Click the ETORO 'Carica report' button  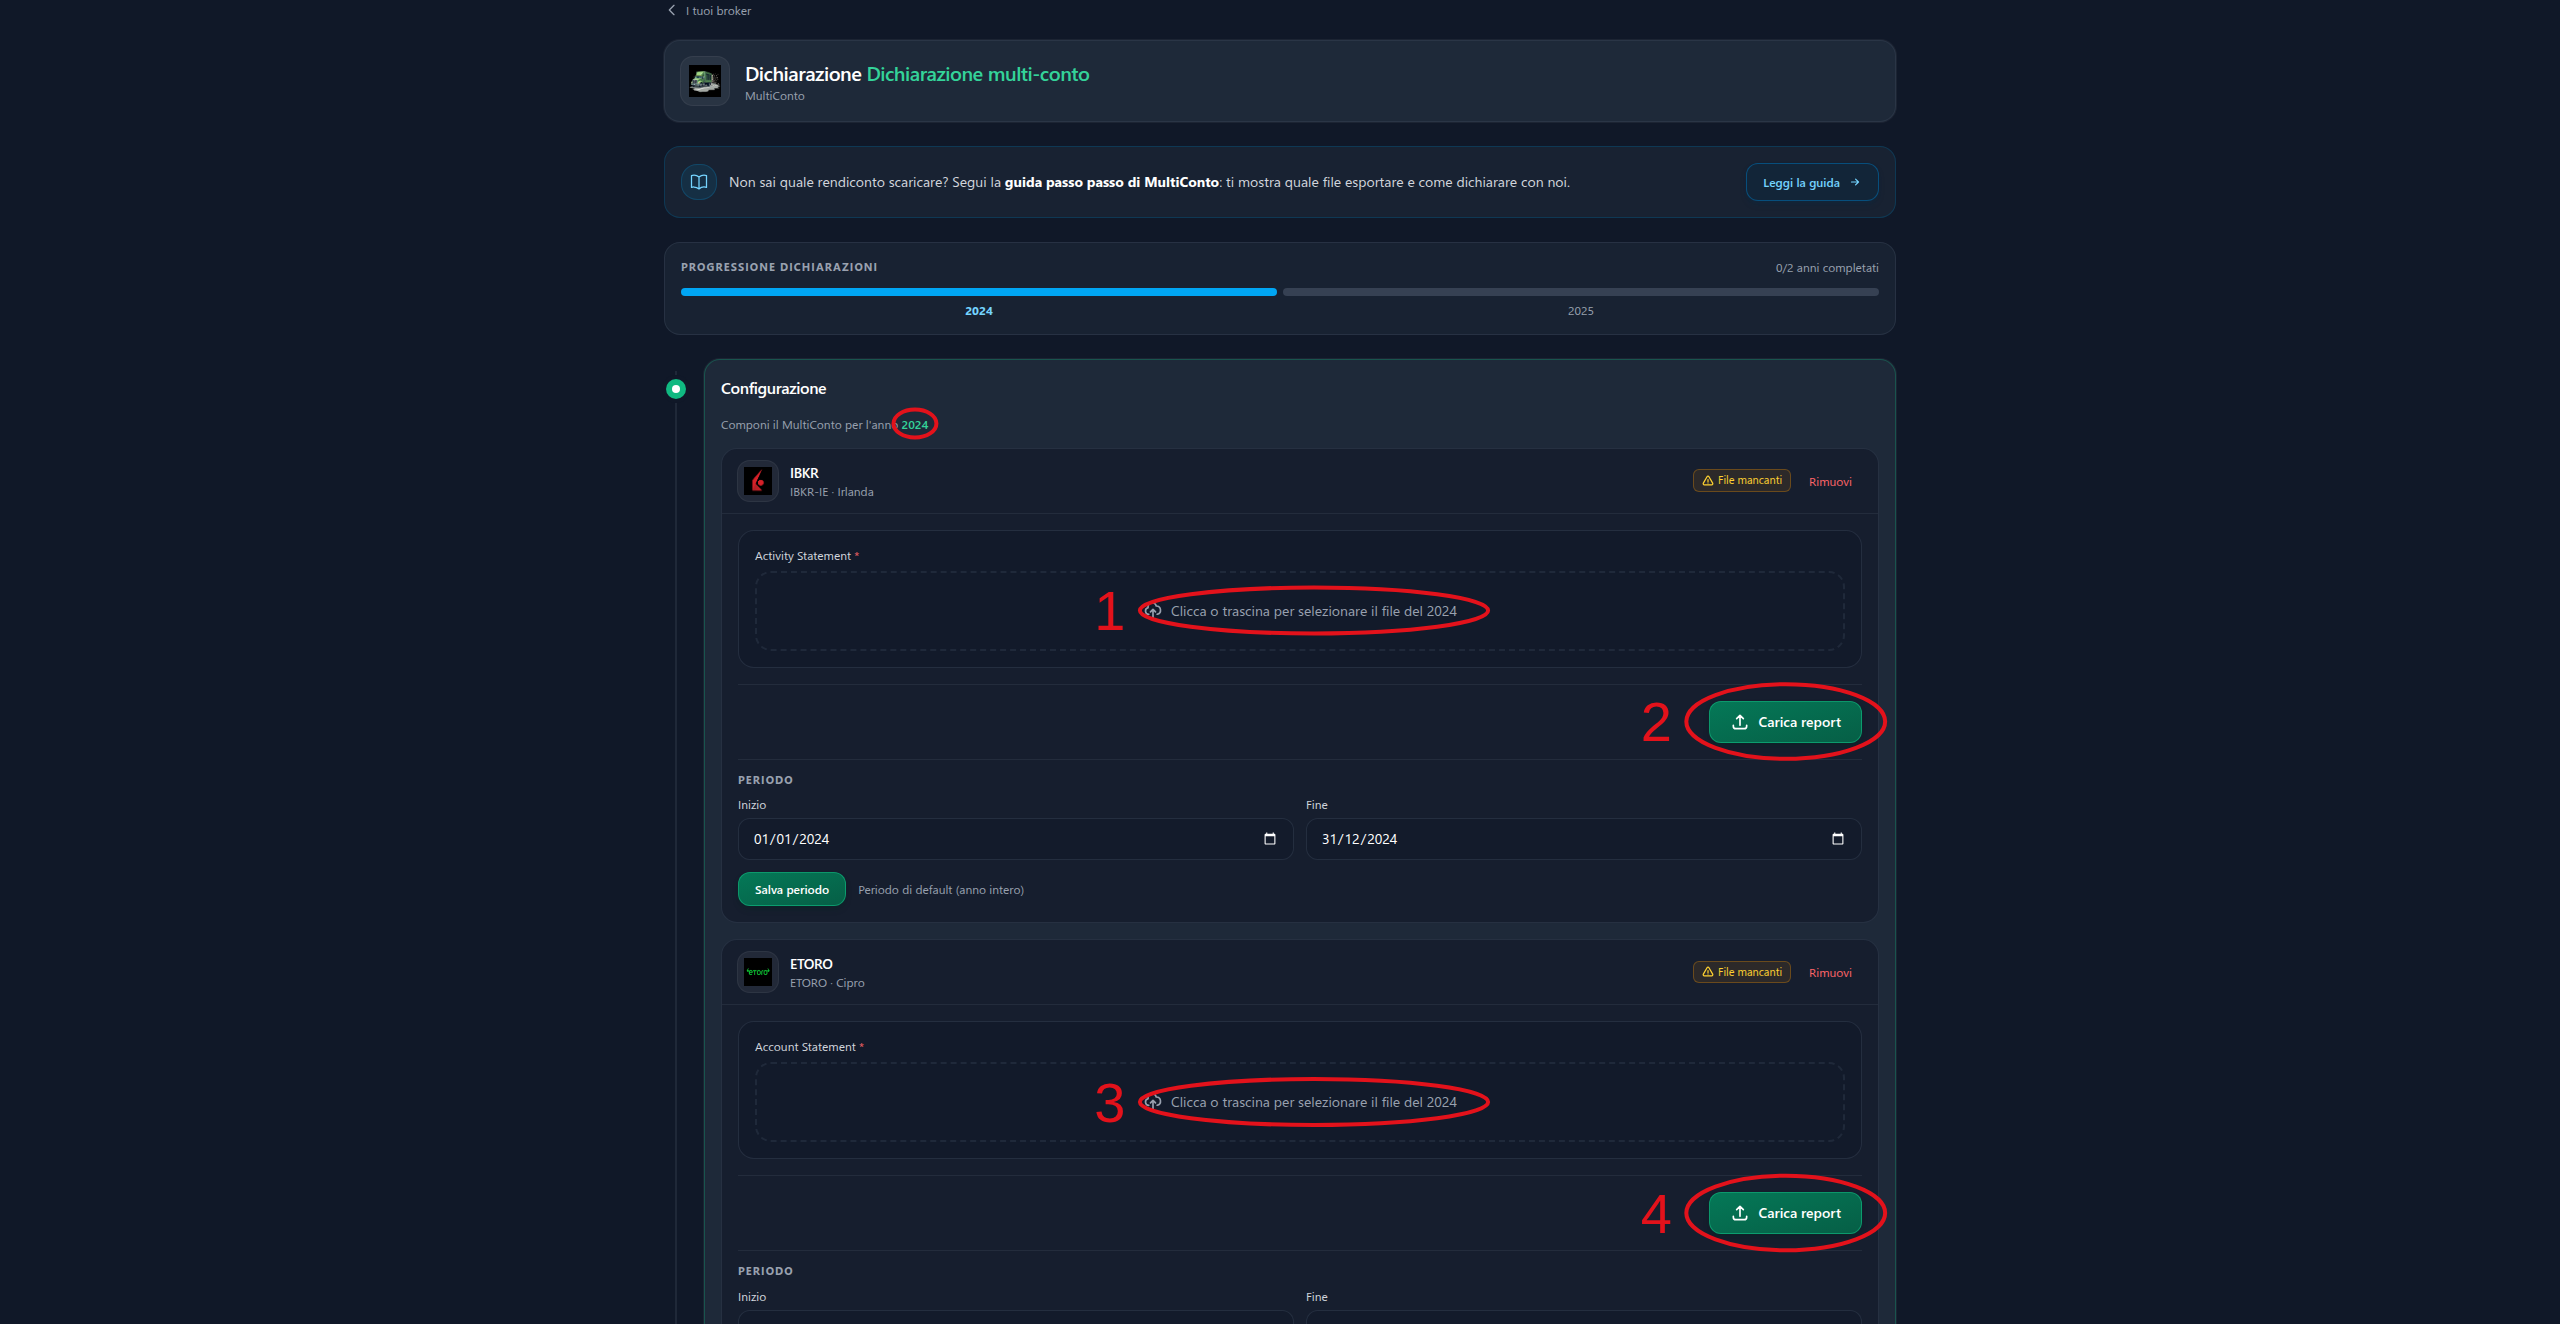[x=1784, y=1213]
